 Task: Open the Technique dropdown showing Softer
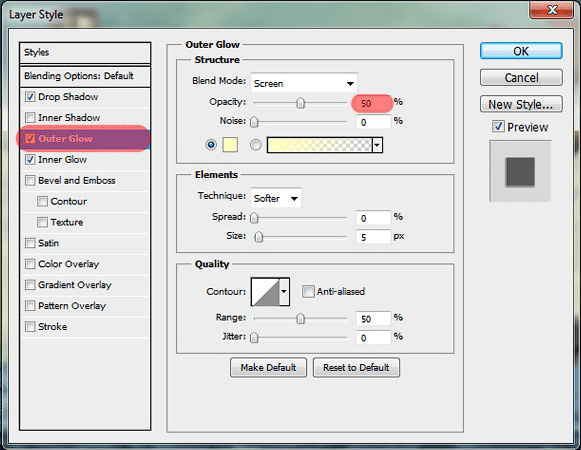tap(276, 198)
